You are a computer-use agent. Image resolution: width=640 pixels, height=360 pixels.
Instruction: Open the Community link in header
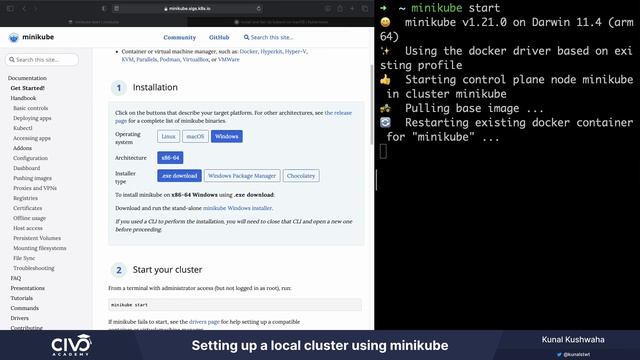click(180, 38)
